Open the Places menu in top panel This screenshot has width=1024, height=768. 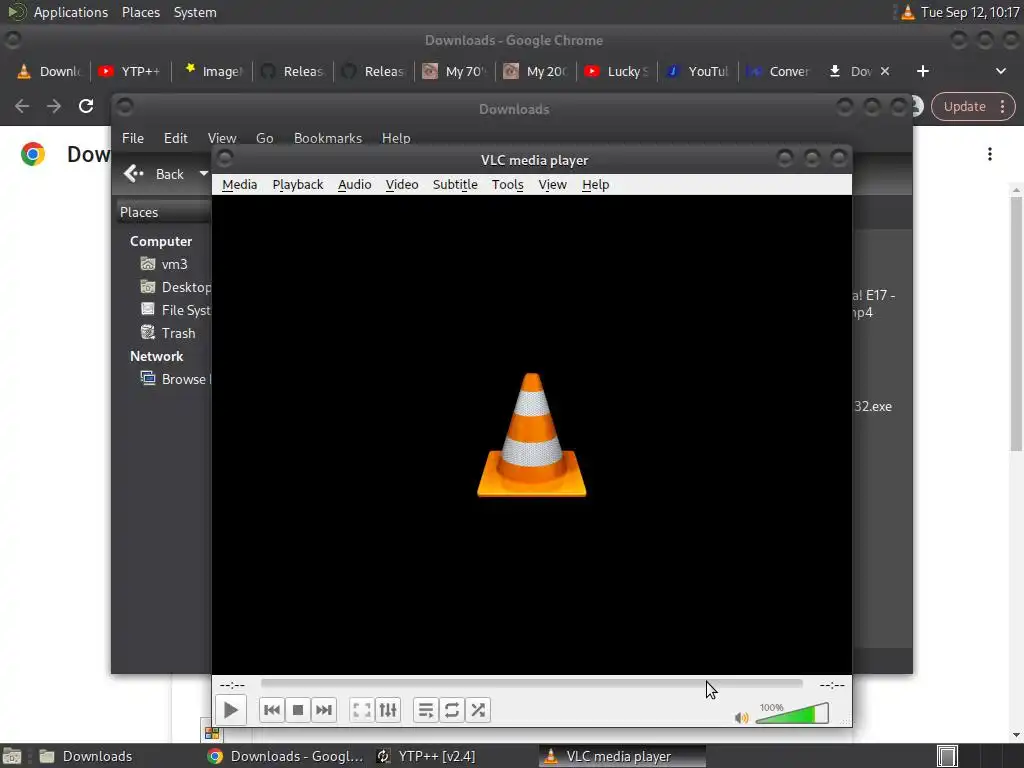tap(141, 12)
